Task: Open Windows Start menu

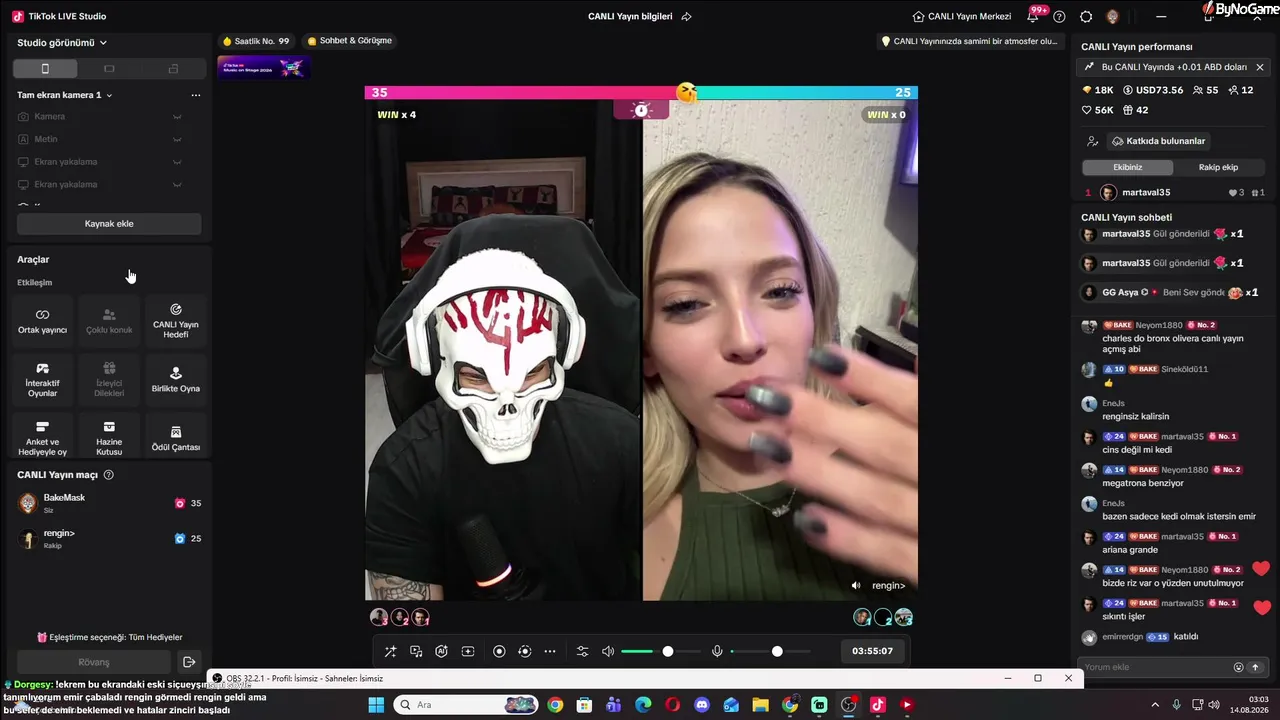Action: [x=376, y=705]
